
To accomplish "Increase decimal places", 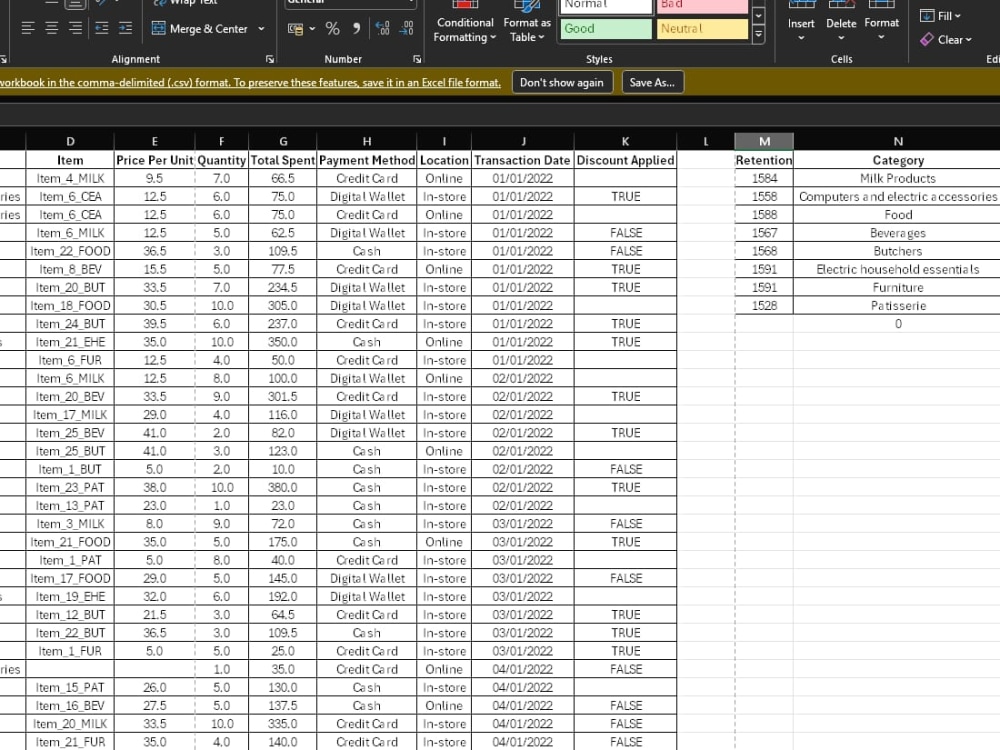I will point(383,29).
